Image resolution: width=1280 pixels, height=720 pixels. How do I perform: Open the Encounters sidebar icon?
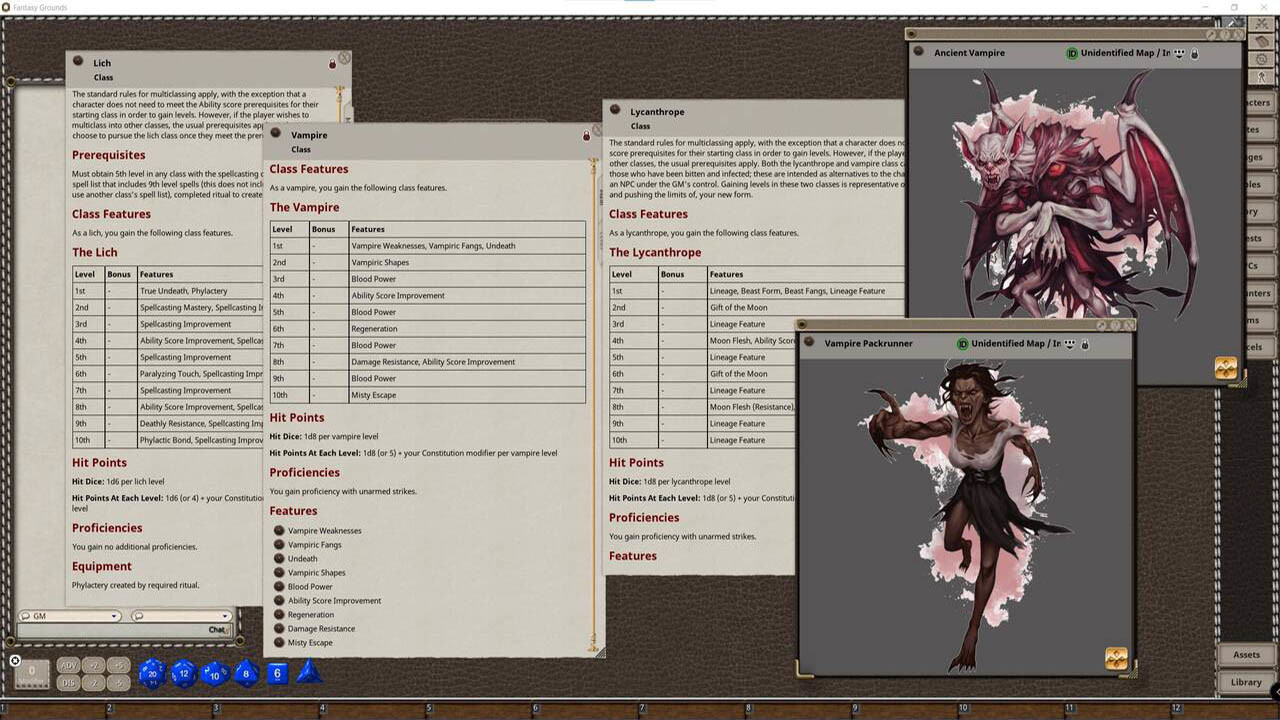tap(1262, 293)
